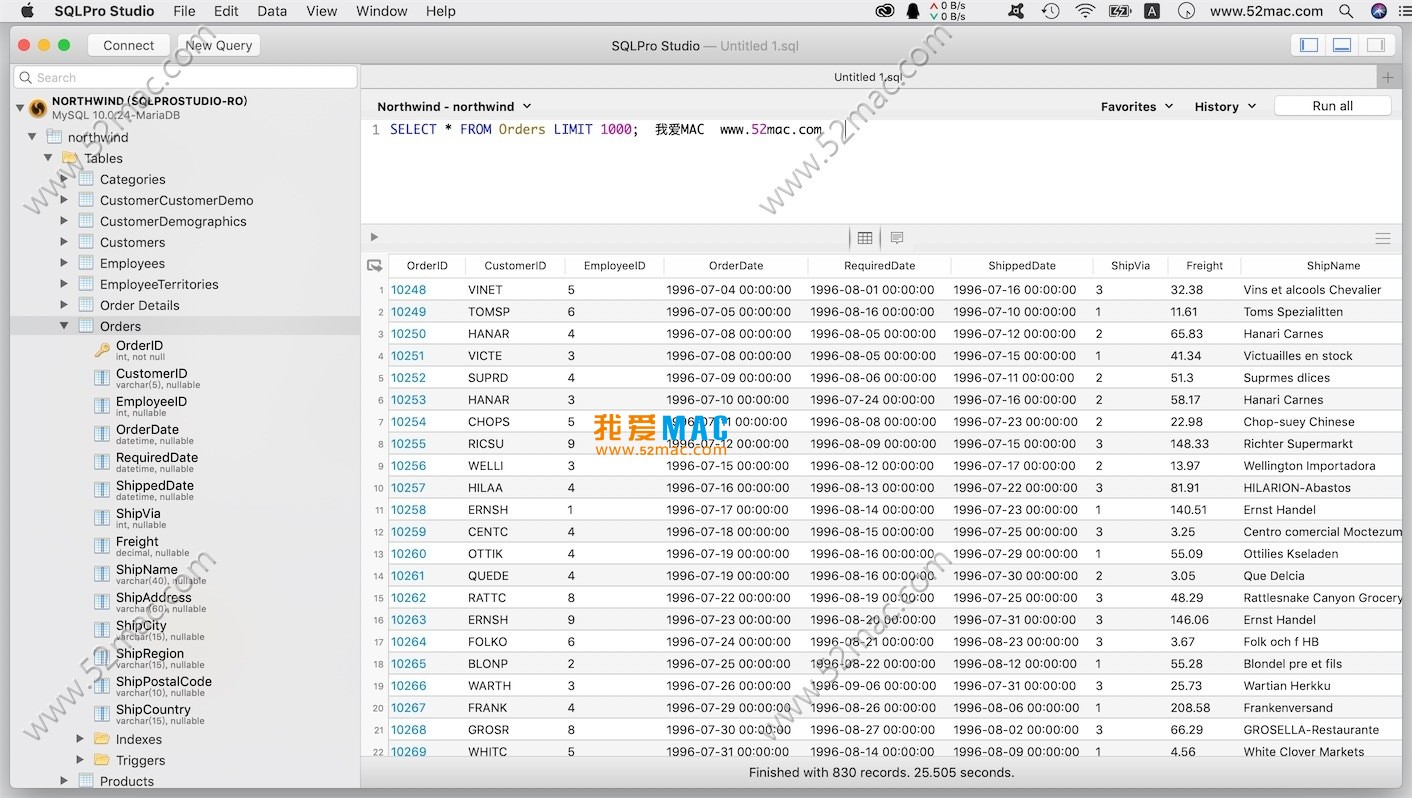Open the Edit menu

[x=227, y=11]
